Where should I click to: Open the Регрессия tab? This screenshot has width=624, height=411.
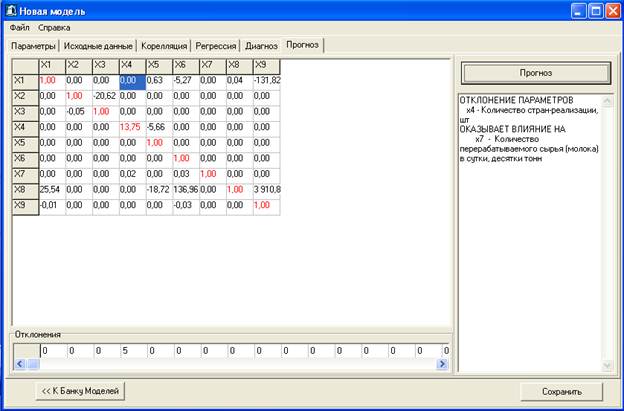(216, 46)
